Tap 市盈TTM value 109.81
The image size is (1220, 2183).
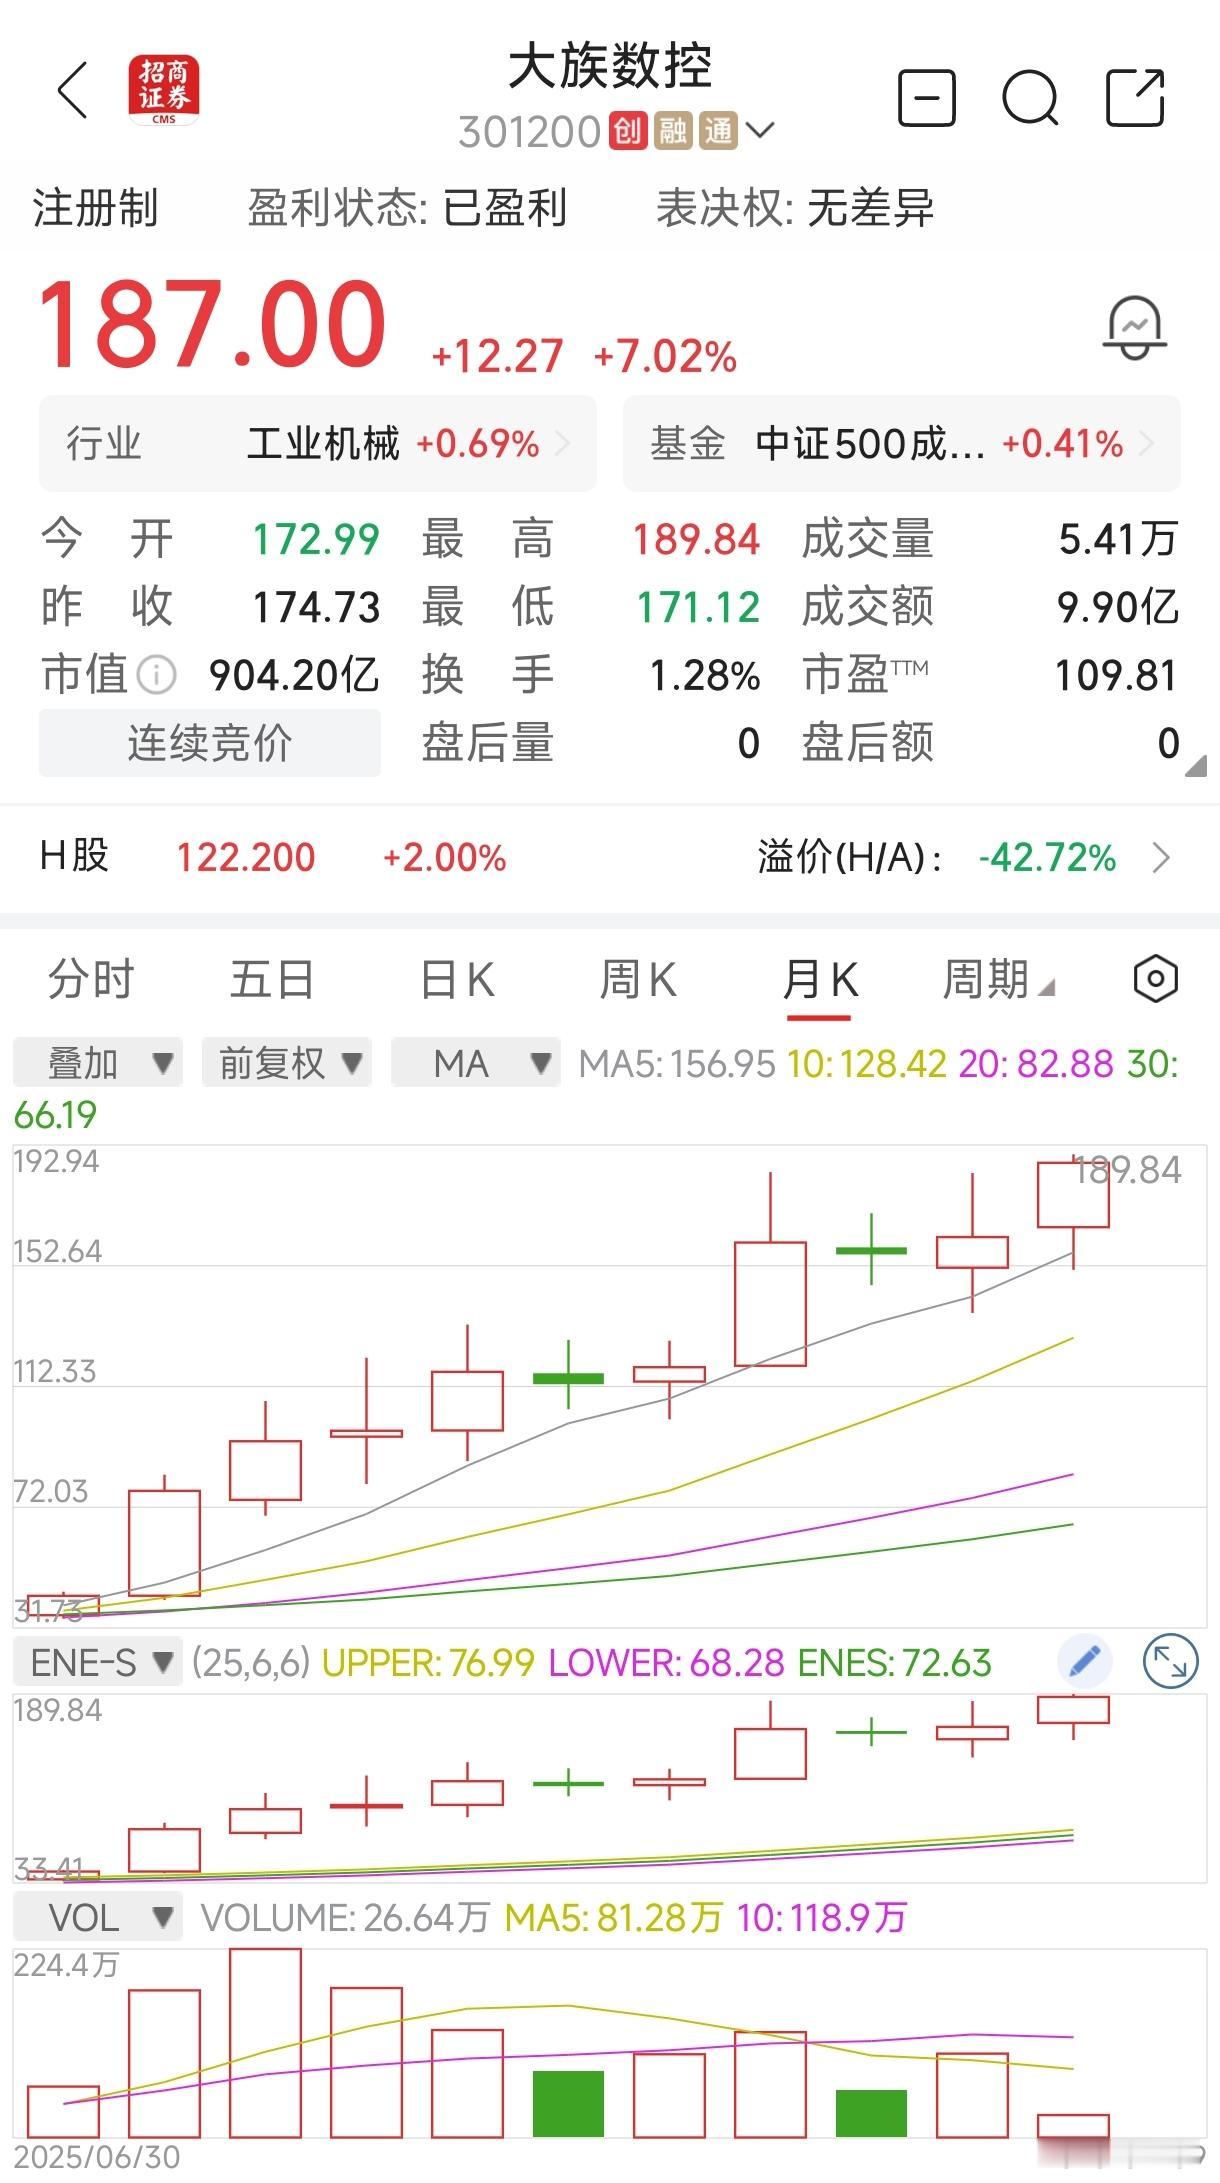[x=1116, y=675]
